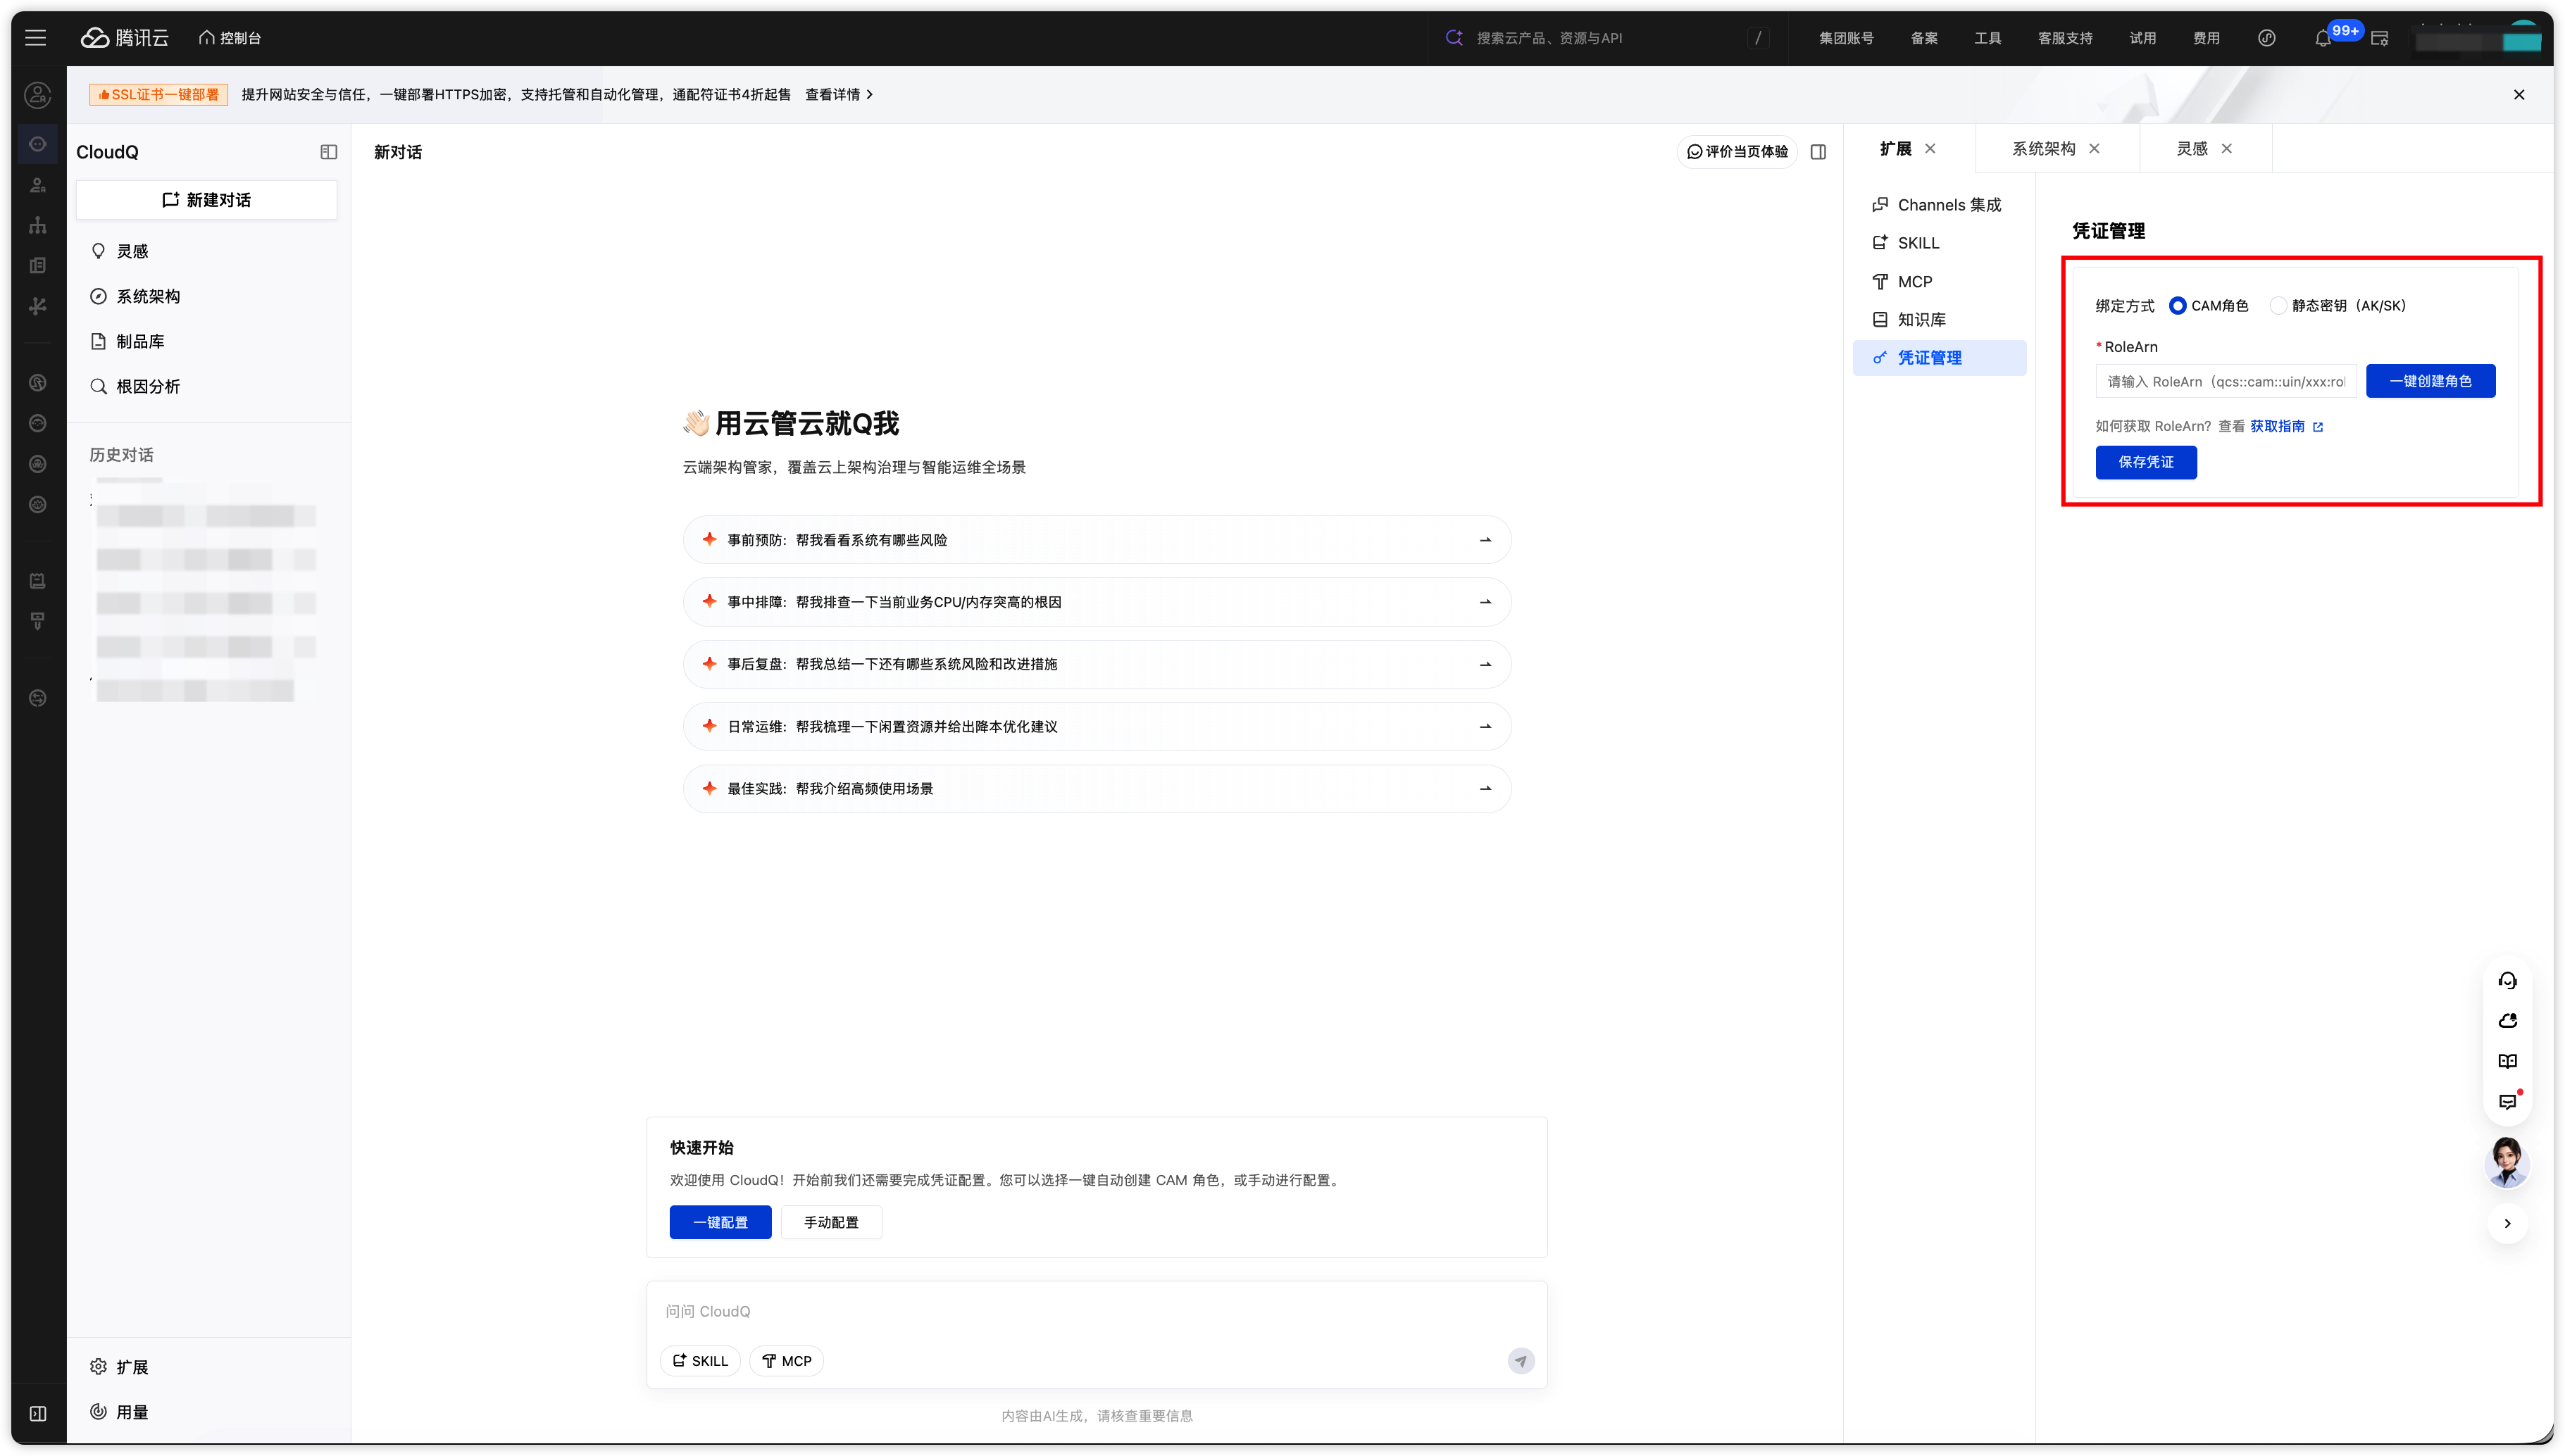2565x1456 pixels.
Task: Expand the floating toolbar chevron arrow
Action: pyautogui.click(x=2507, y=1223)
